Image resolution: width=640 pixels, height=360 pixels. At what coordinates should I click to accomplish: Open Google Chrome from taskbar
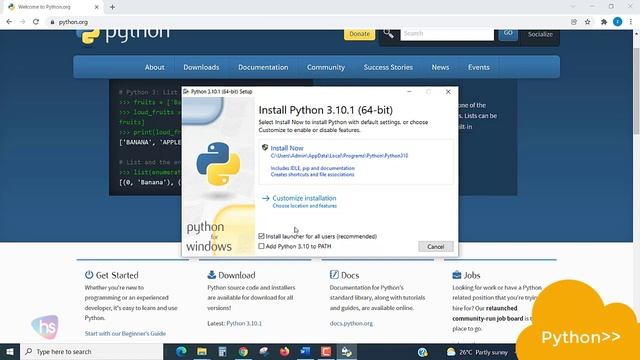click(243, 351)
